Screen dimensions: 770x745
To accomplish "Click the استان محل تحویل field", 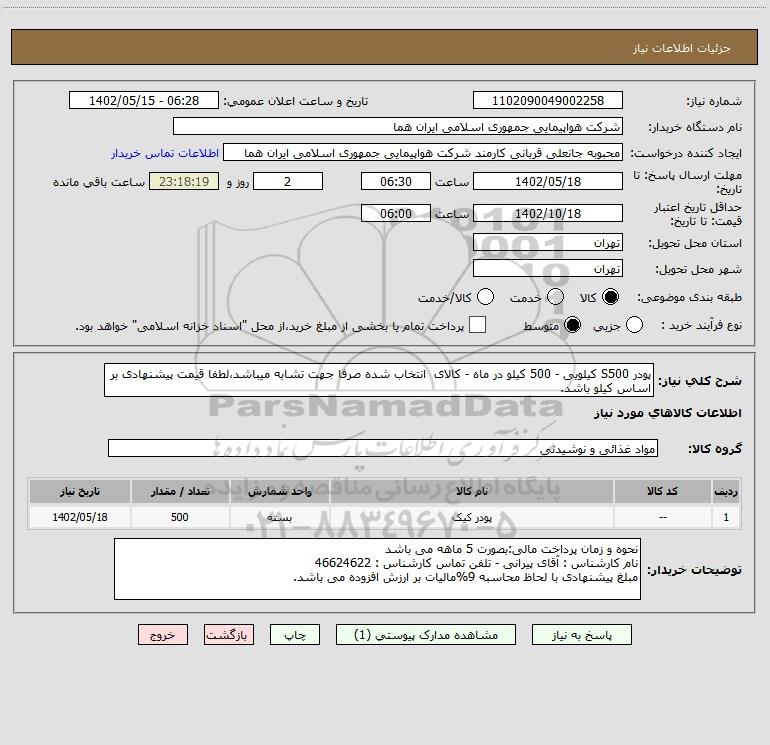I will point(548,243).
